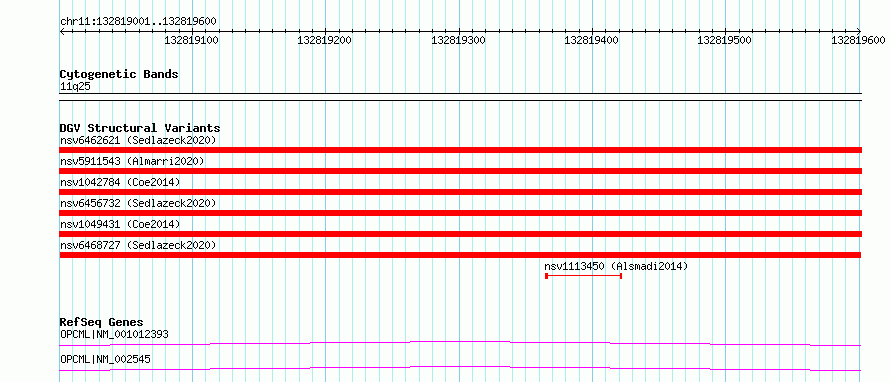Viewport: 890px width, 382px height.
Task: Open the OPCML|NM_001012393 gene label
Action: pyautogui.click(x=114, y=334)
